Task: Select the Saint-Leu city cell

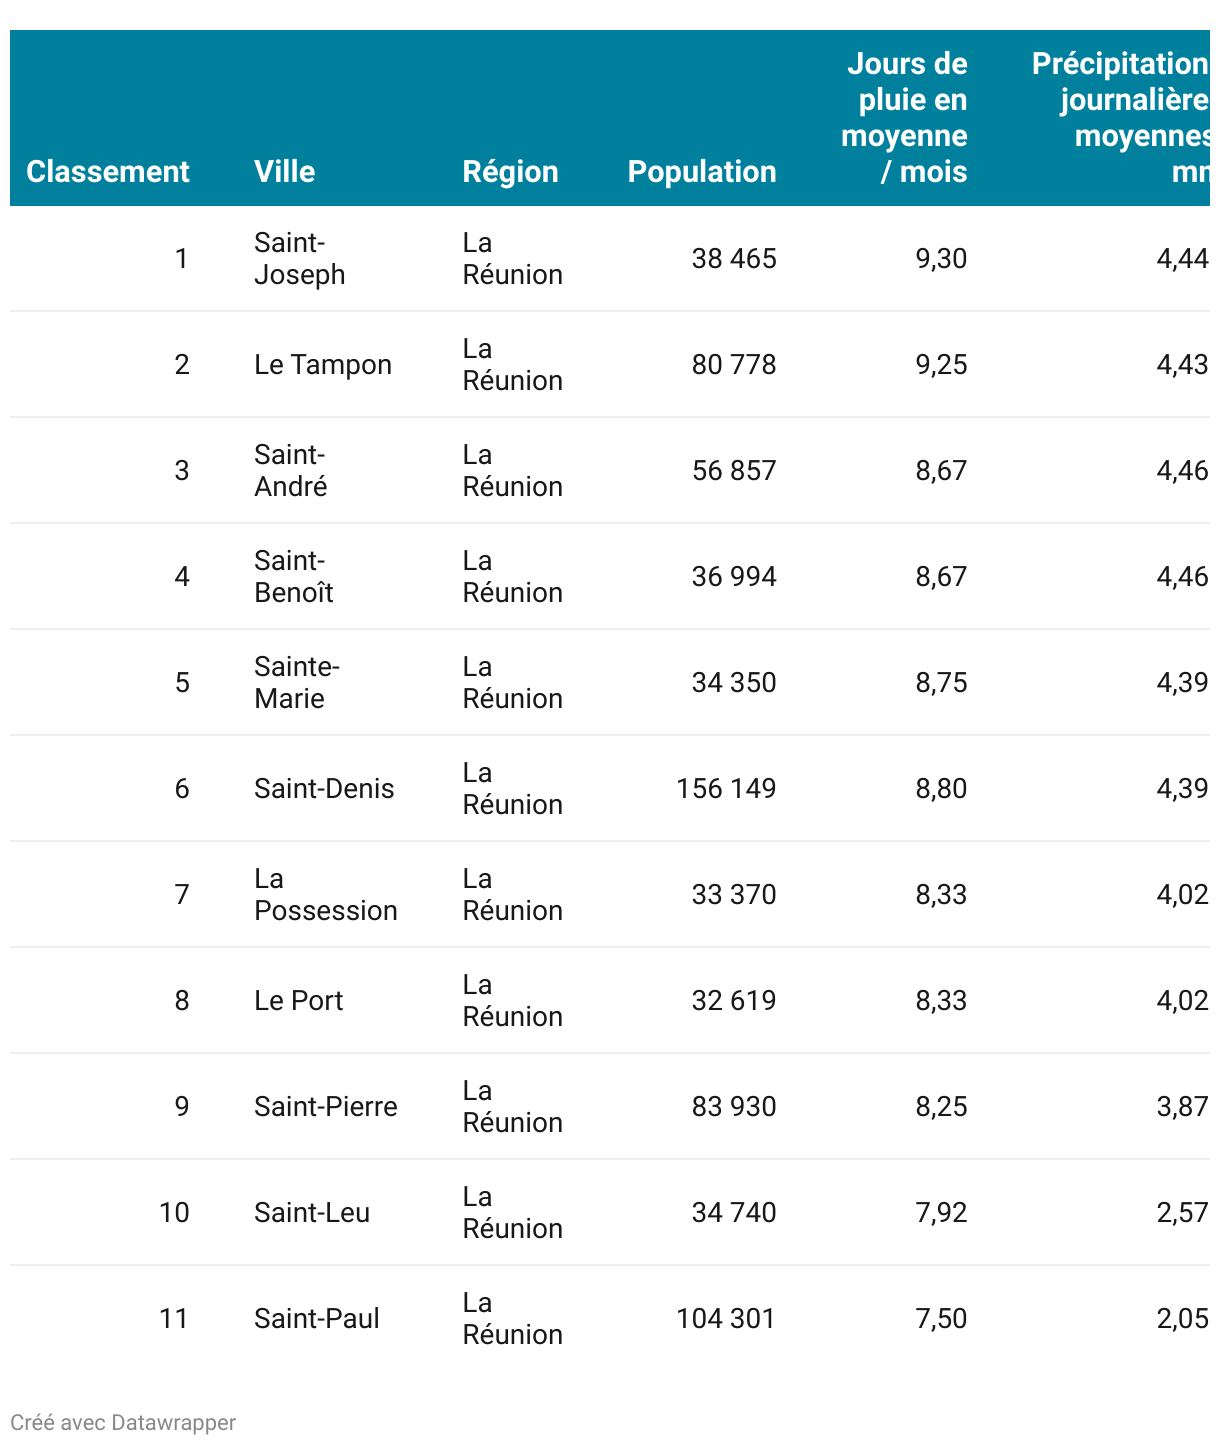Action: click(x=312, y=1213)
